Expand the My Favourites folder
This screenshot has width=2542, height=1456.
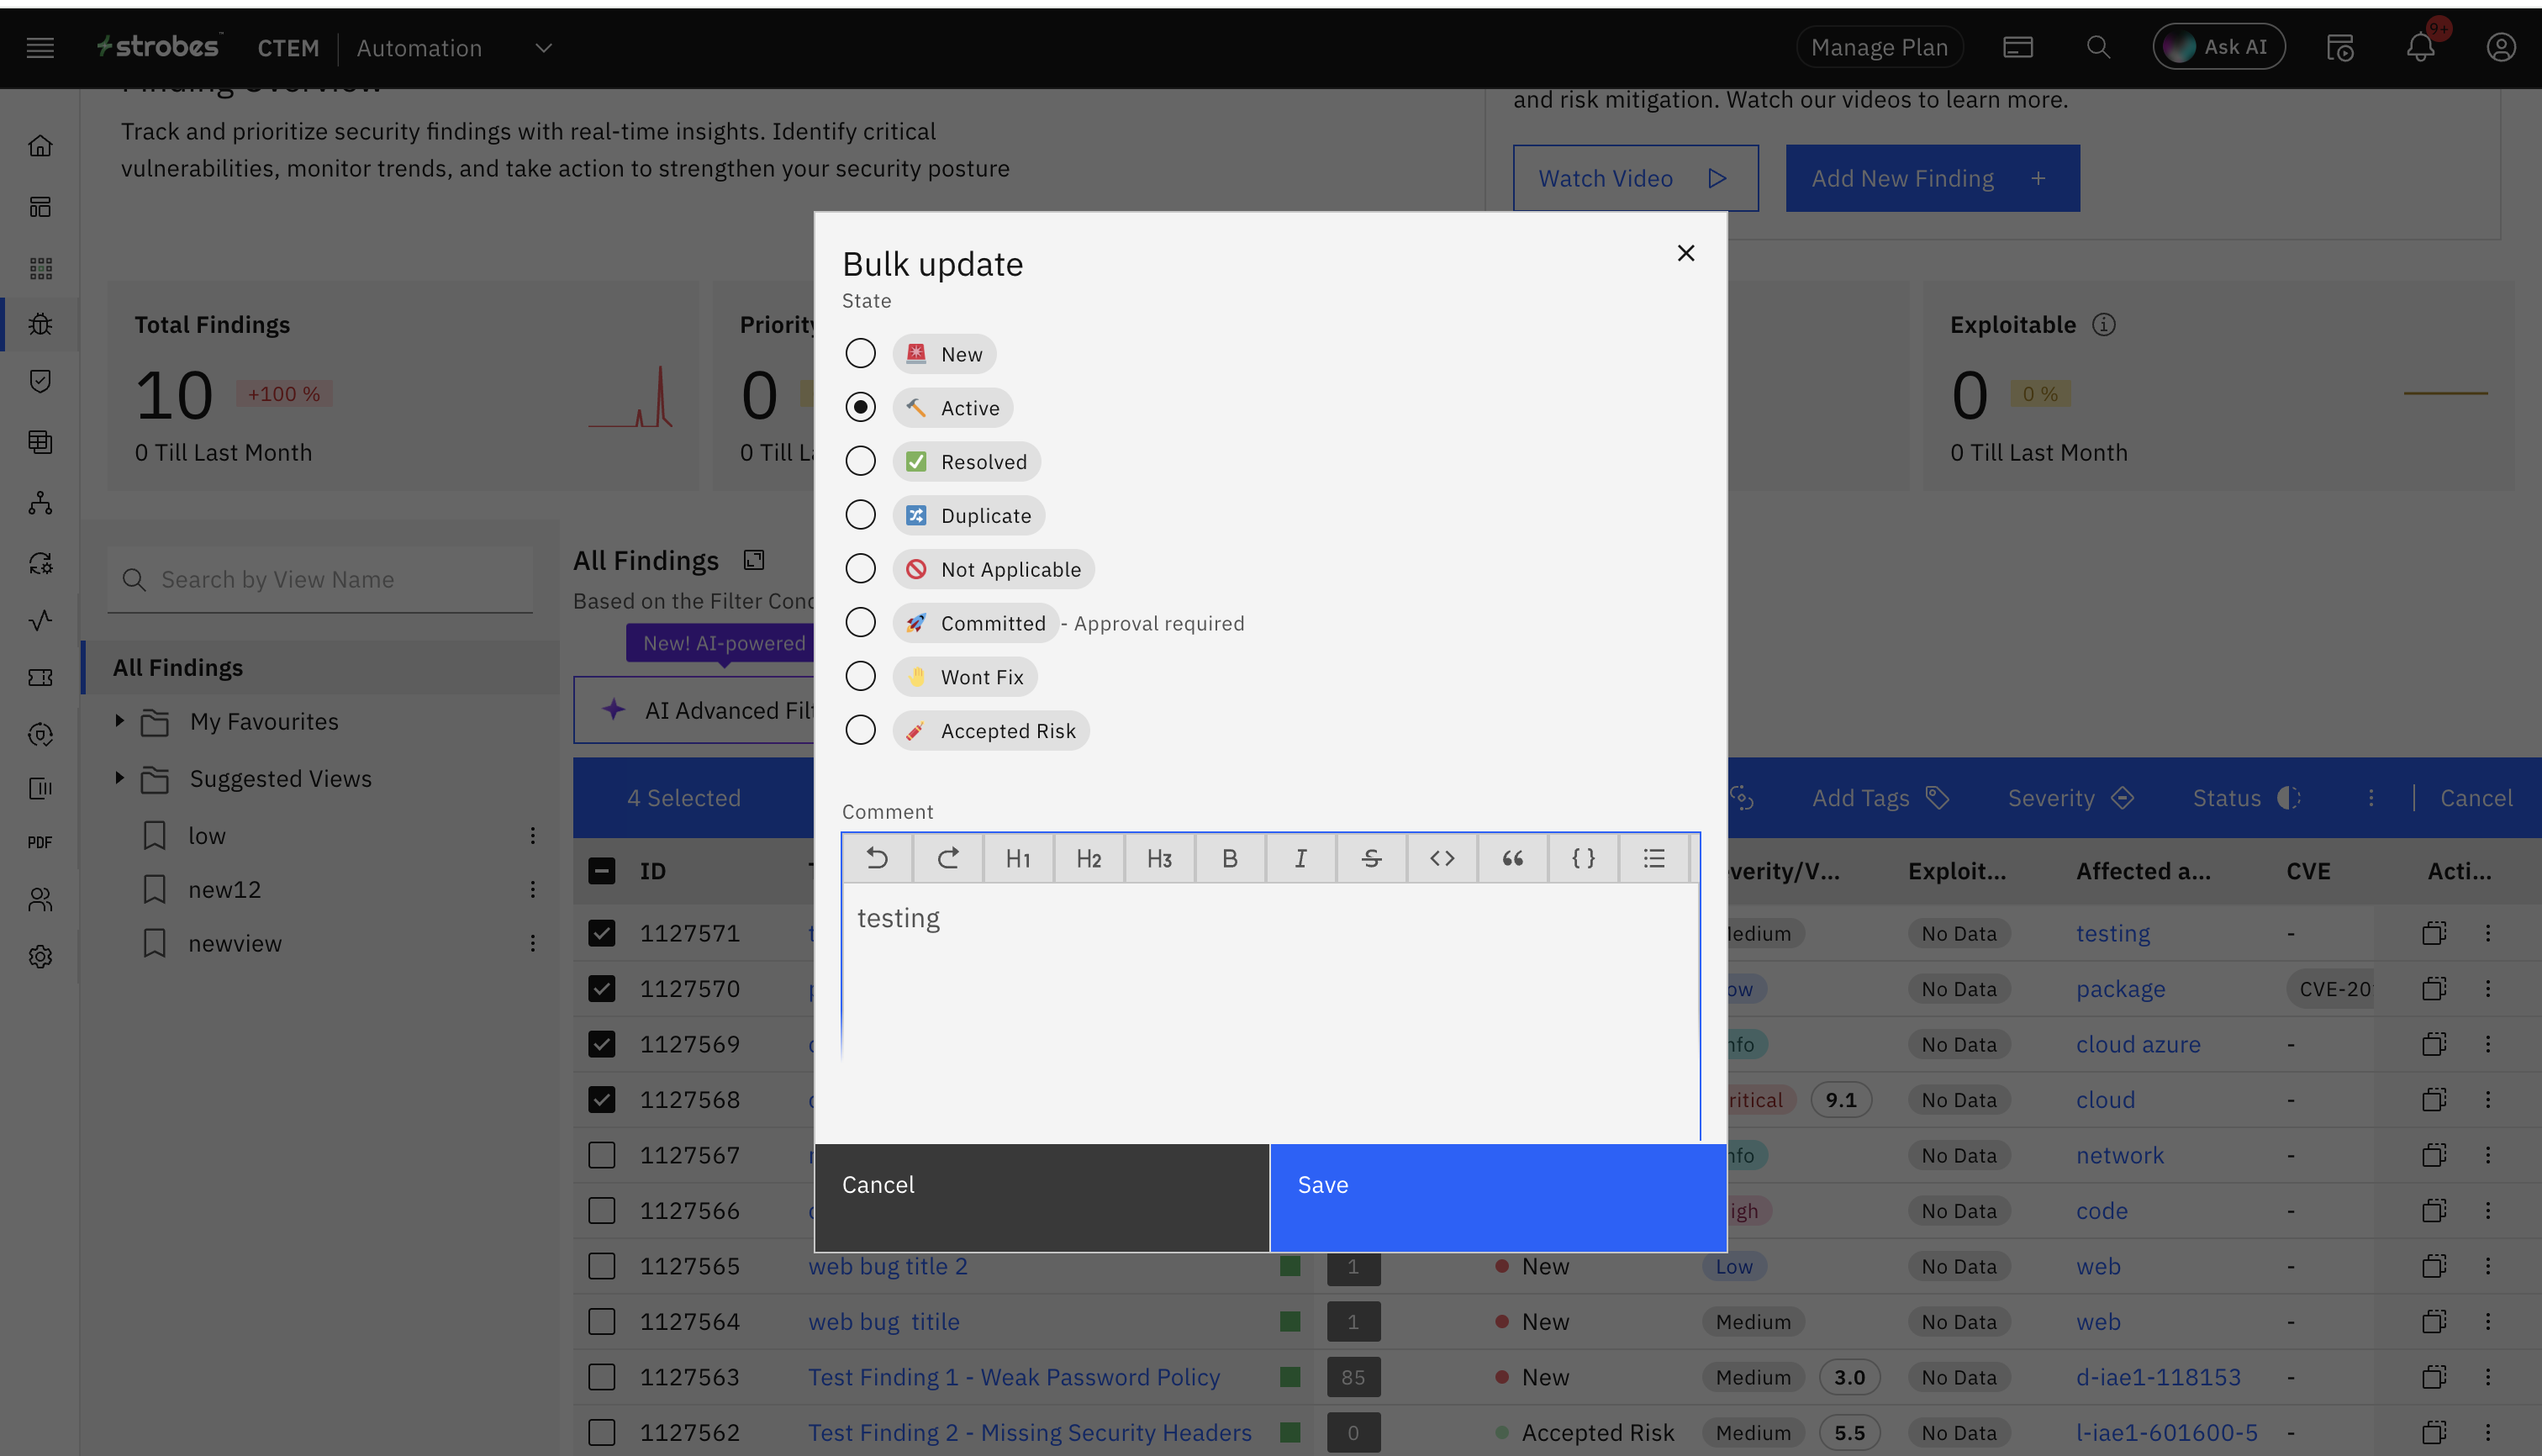tap(119, 721)
